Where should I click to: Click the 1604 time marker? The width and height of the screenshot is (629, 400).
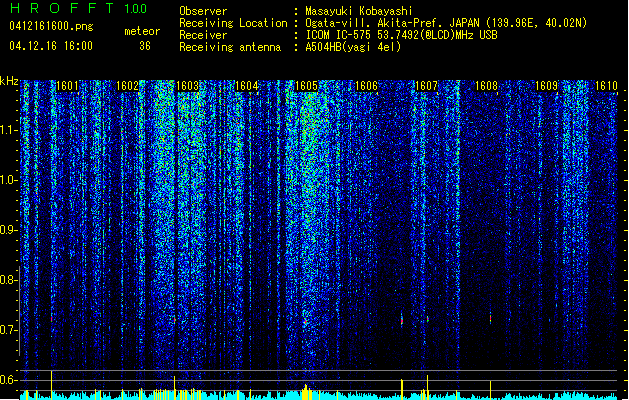(x=247, y=86)
